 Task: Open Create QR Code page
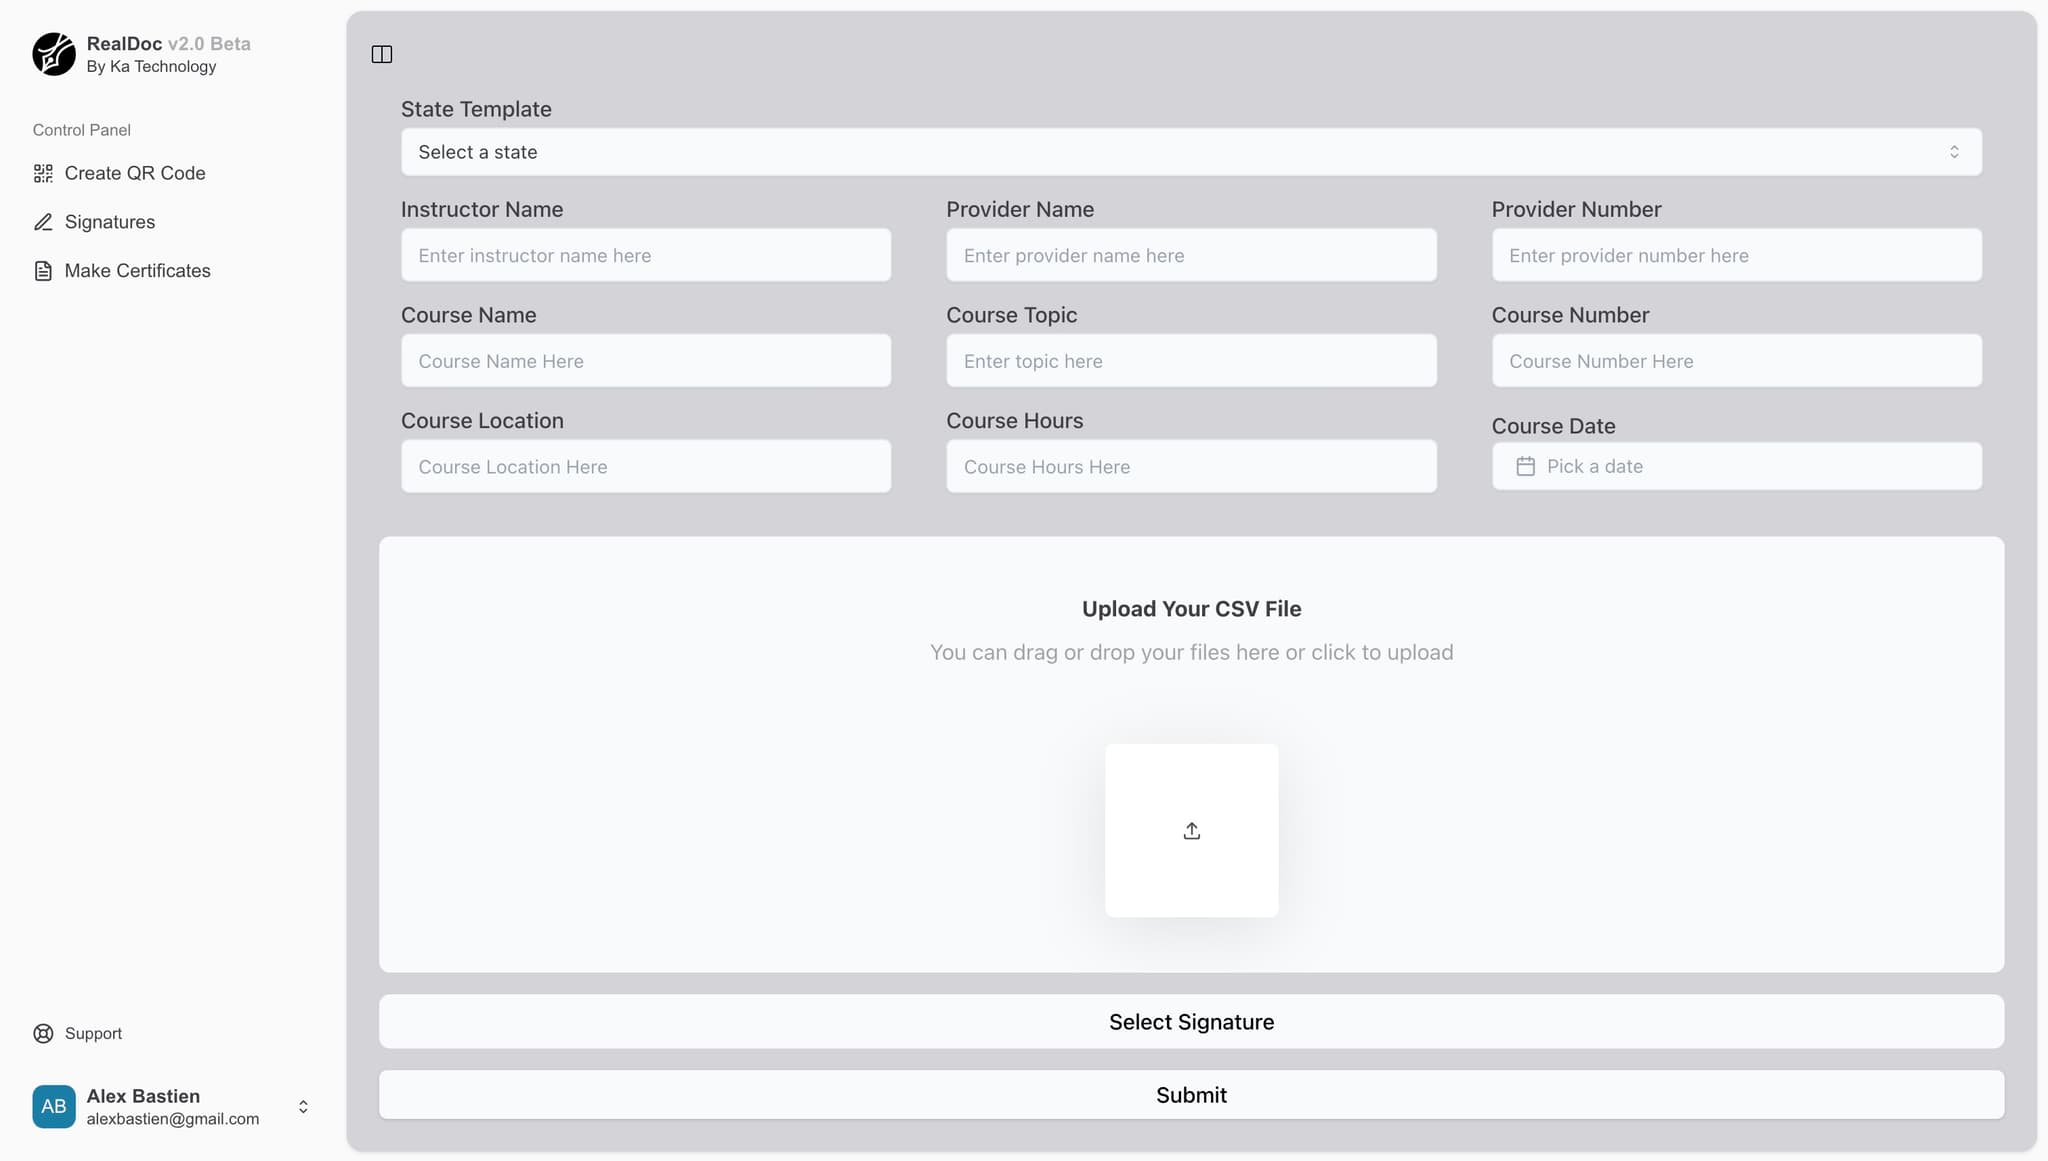[x=135, y=173]
